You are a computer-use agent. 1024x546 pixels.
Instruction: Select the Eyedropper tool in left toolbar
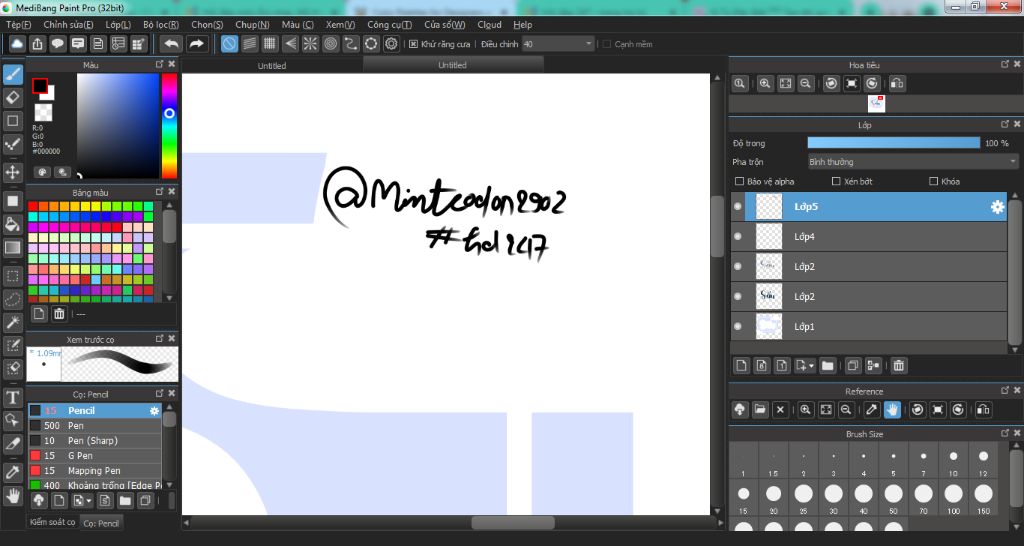tap(13, 472)
